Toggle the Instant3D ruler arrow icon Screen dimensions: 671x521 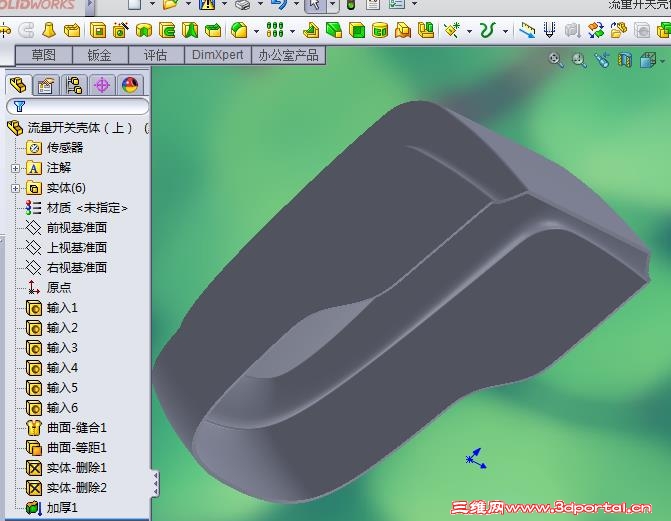point(527,30)
